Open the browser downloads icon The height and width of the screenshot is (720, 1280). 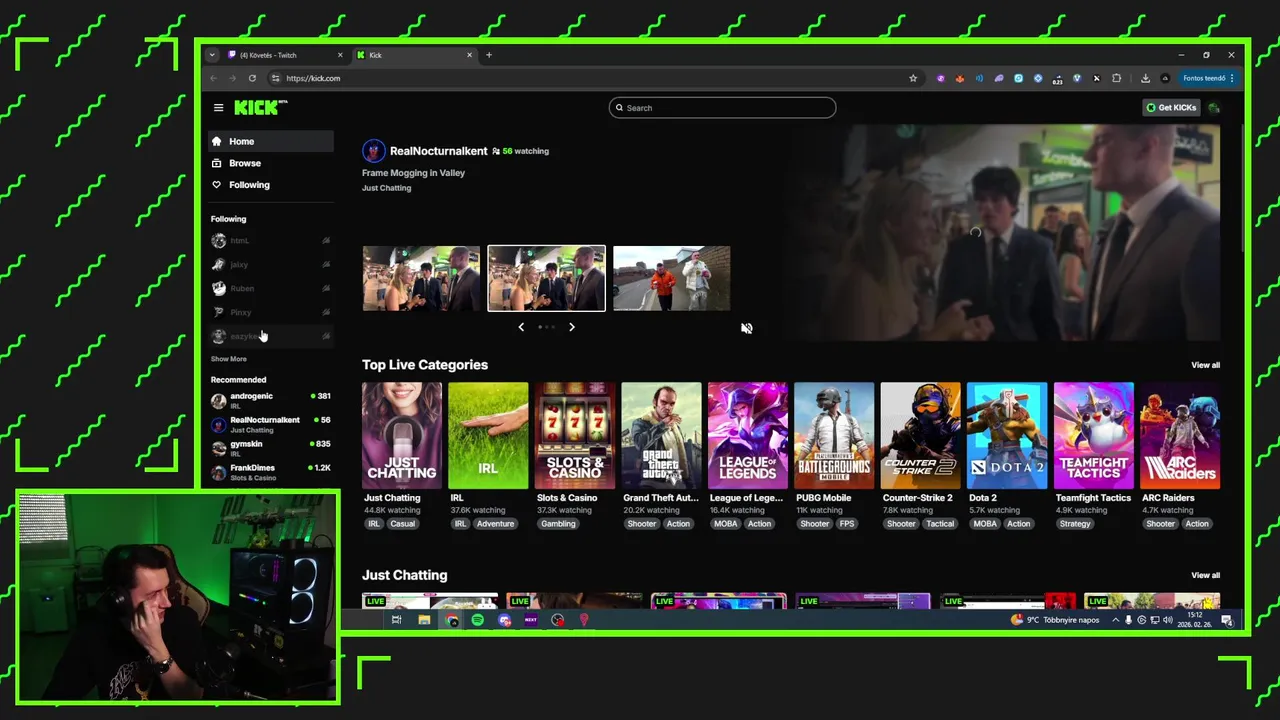[1145, 78]
